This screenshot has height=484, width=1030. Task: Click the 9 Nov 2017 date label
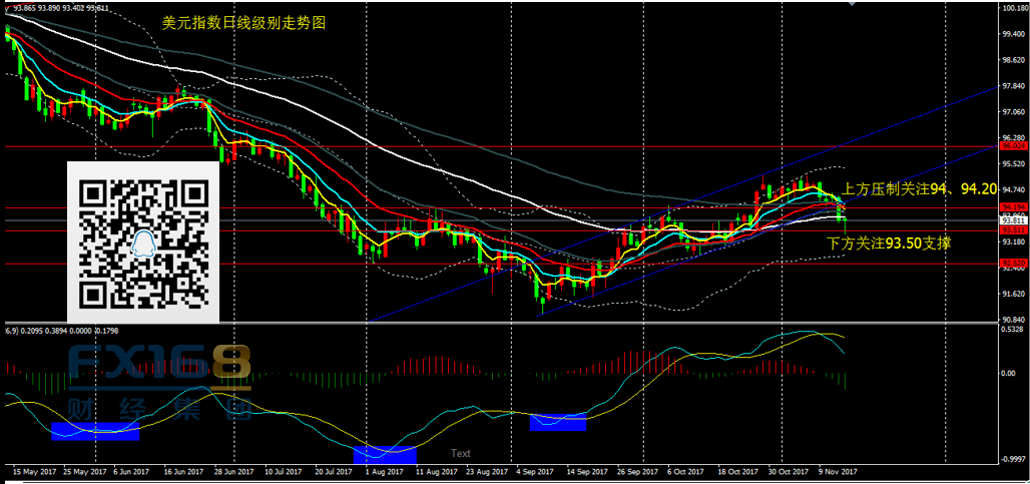[x=836, y=470]
